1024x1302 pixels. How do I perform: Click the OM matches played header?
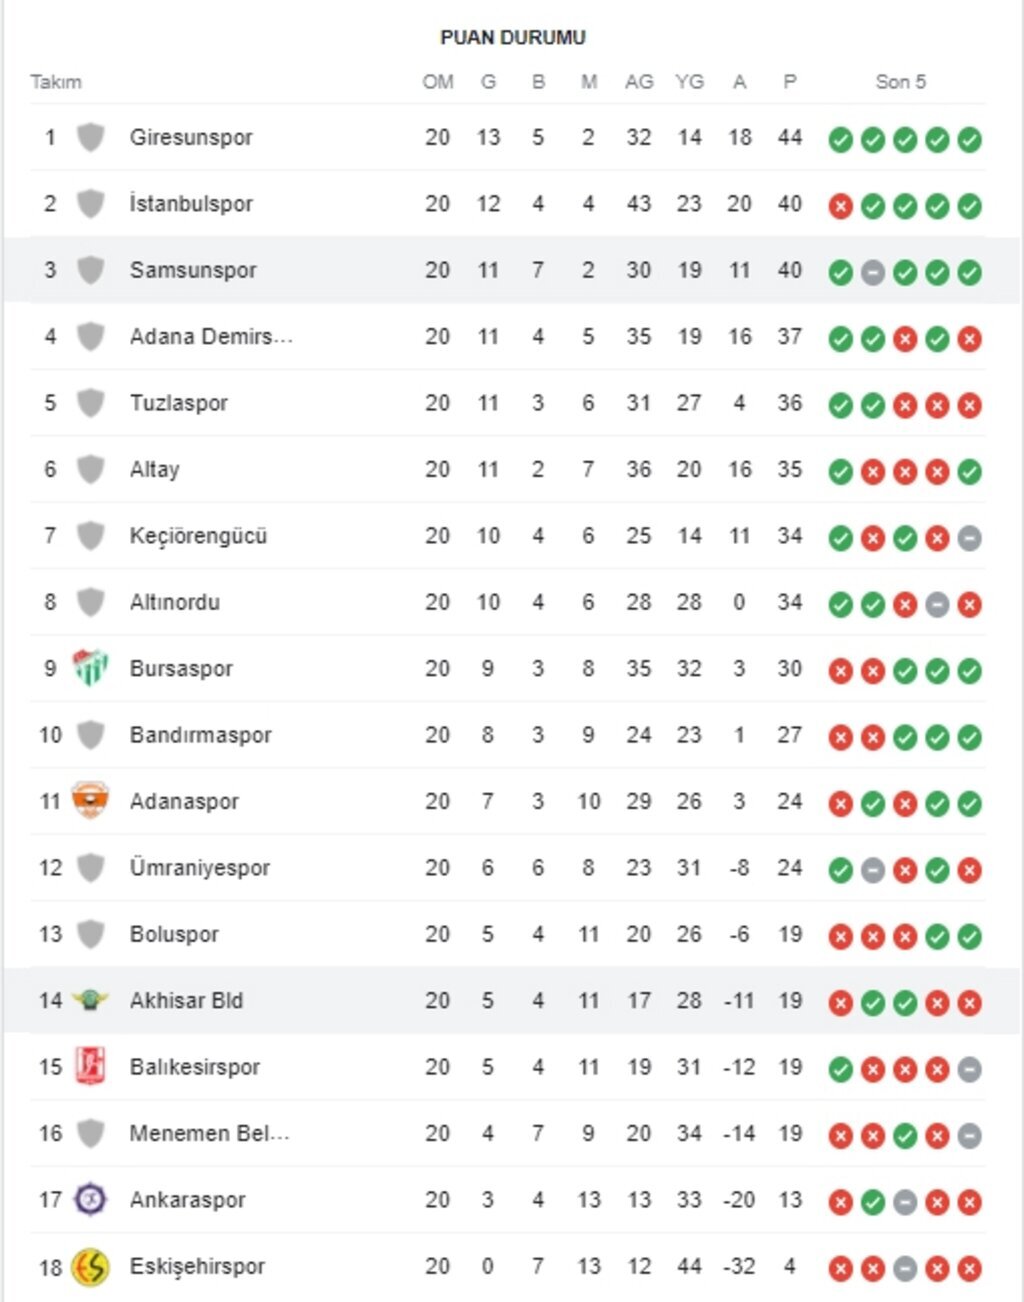[x=438, y=82]
